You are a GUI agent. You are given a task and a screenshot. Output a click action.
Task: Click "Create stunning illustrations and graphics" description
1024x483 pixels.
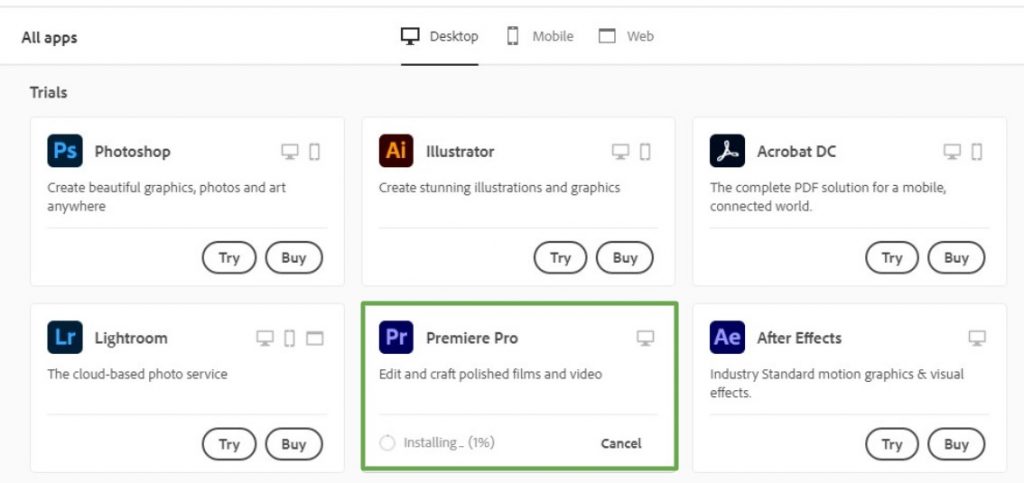pos(500,188)
